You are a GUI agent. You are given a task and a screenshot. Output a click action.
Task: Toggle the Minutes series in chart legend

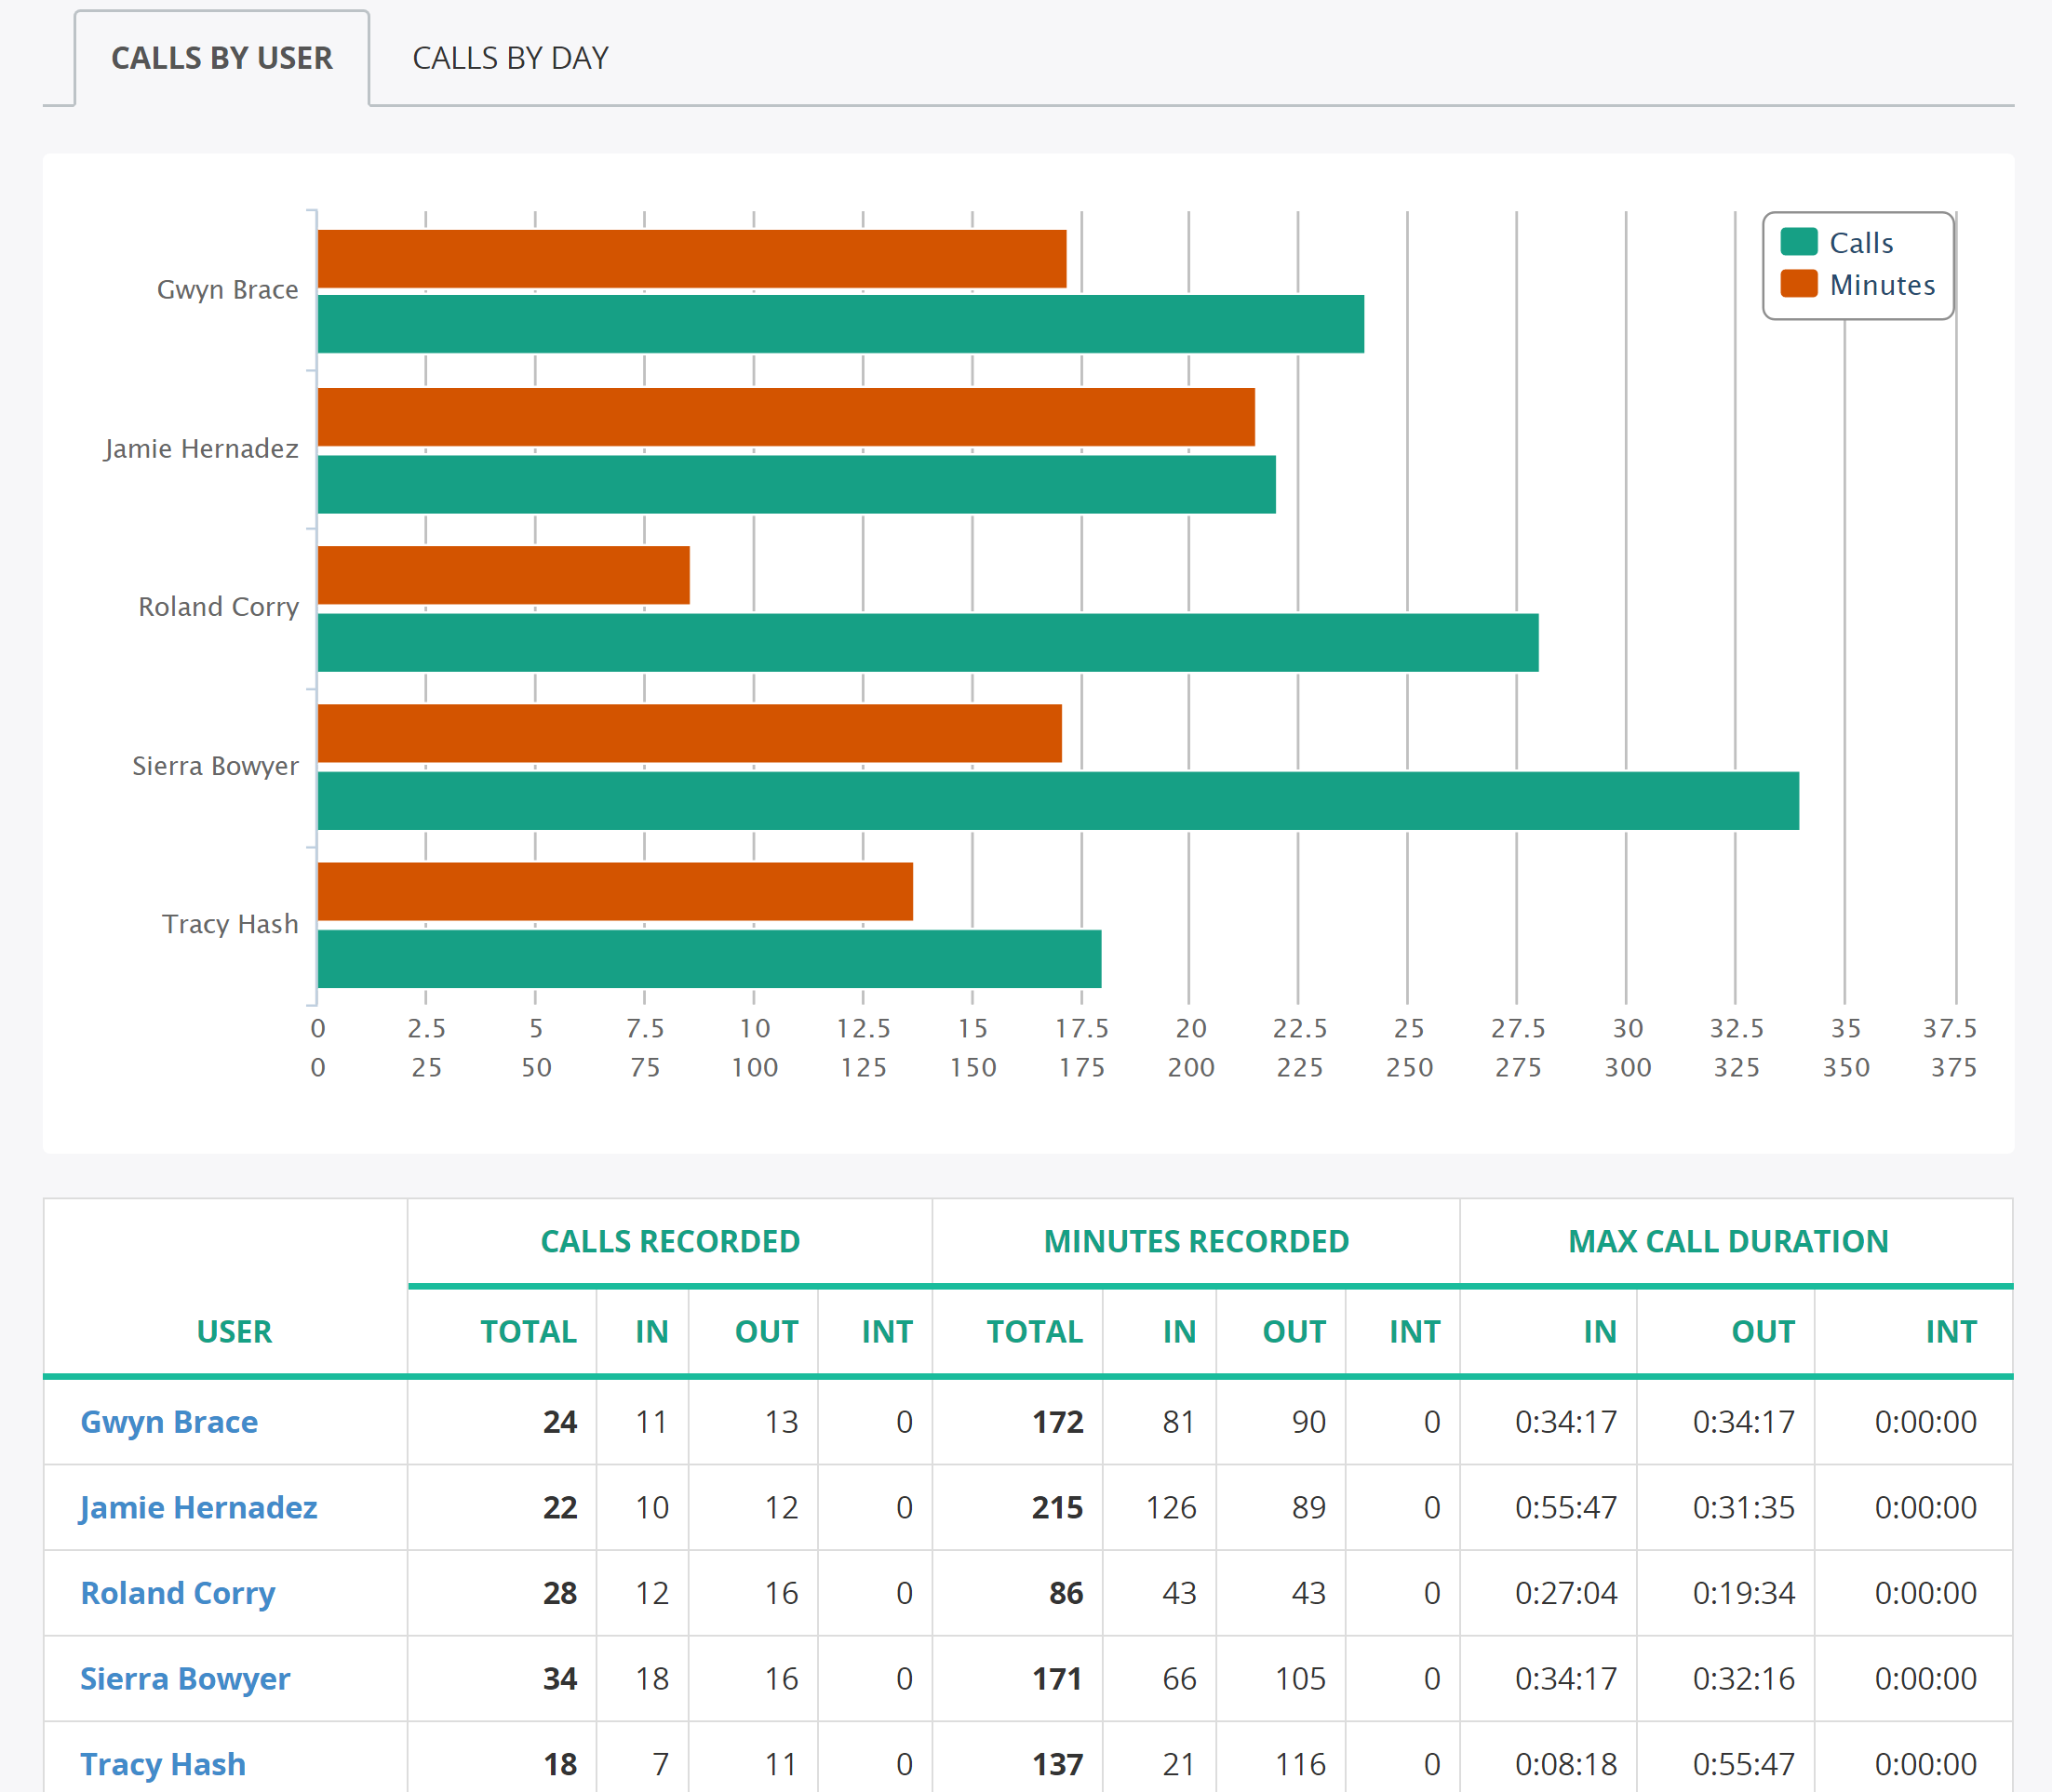tap(1858, 285)
